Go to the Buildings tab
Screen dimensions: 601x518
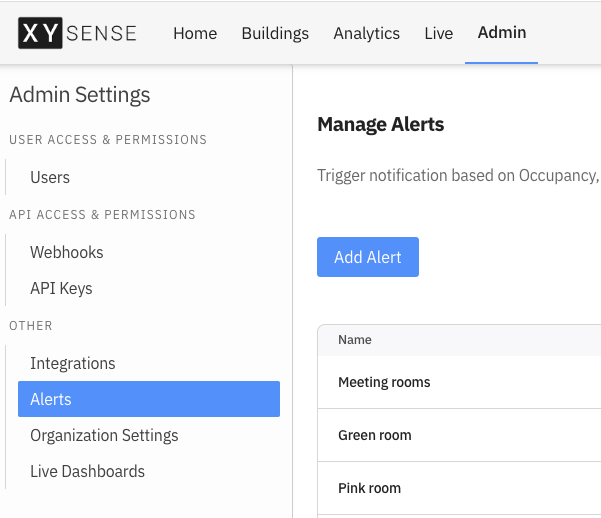[275, 33]
